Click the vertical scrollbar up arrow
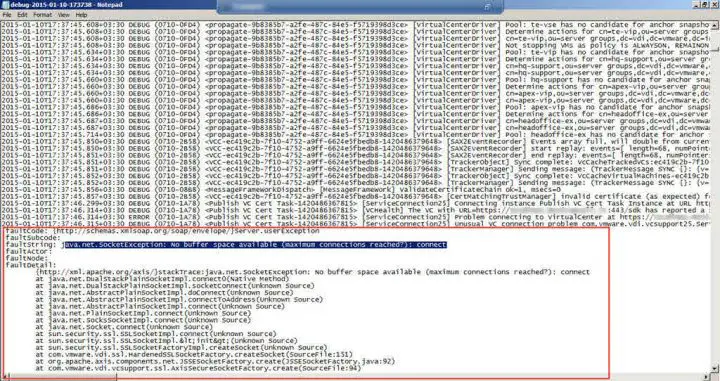720x381 pixels. (715, 25)
